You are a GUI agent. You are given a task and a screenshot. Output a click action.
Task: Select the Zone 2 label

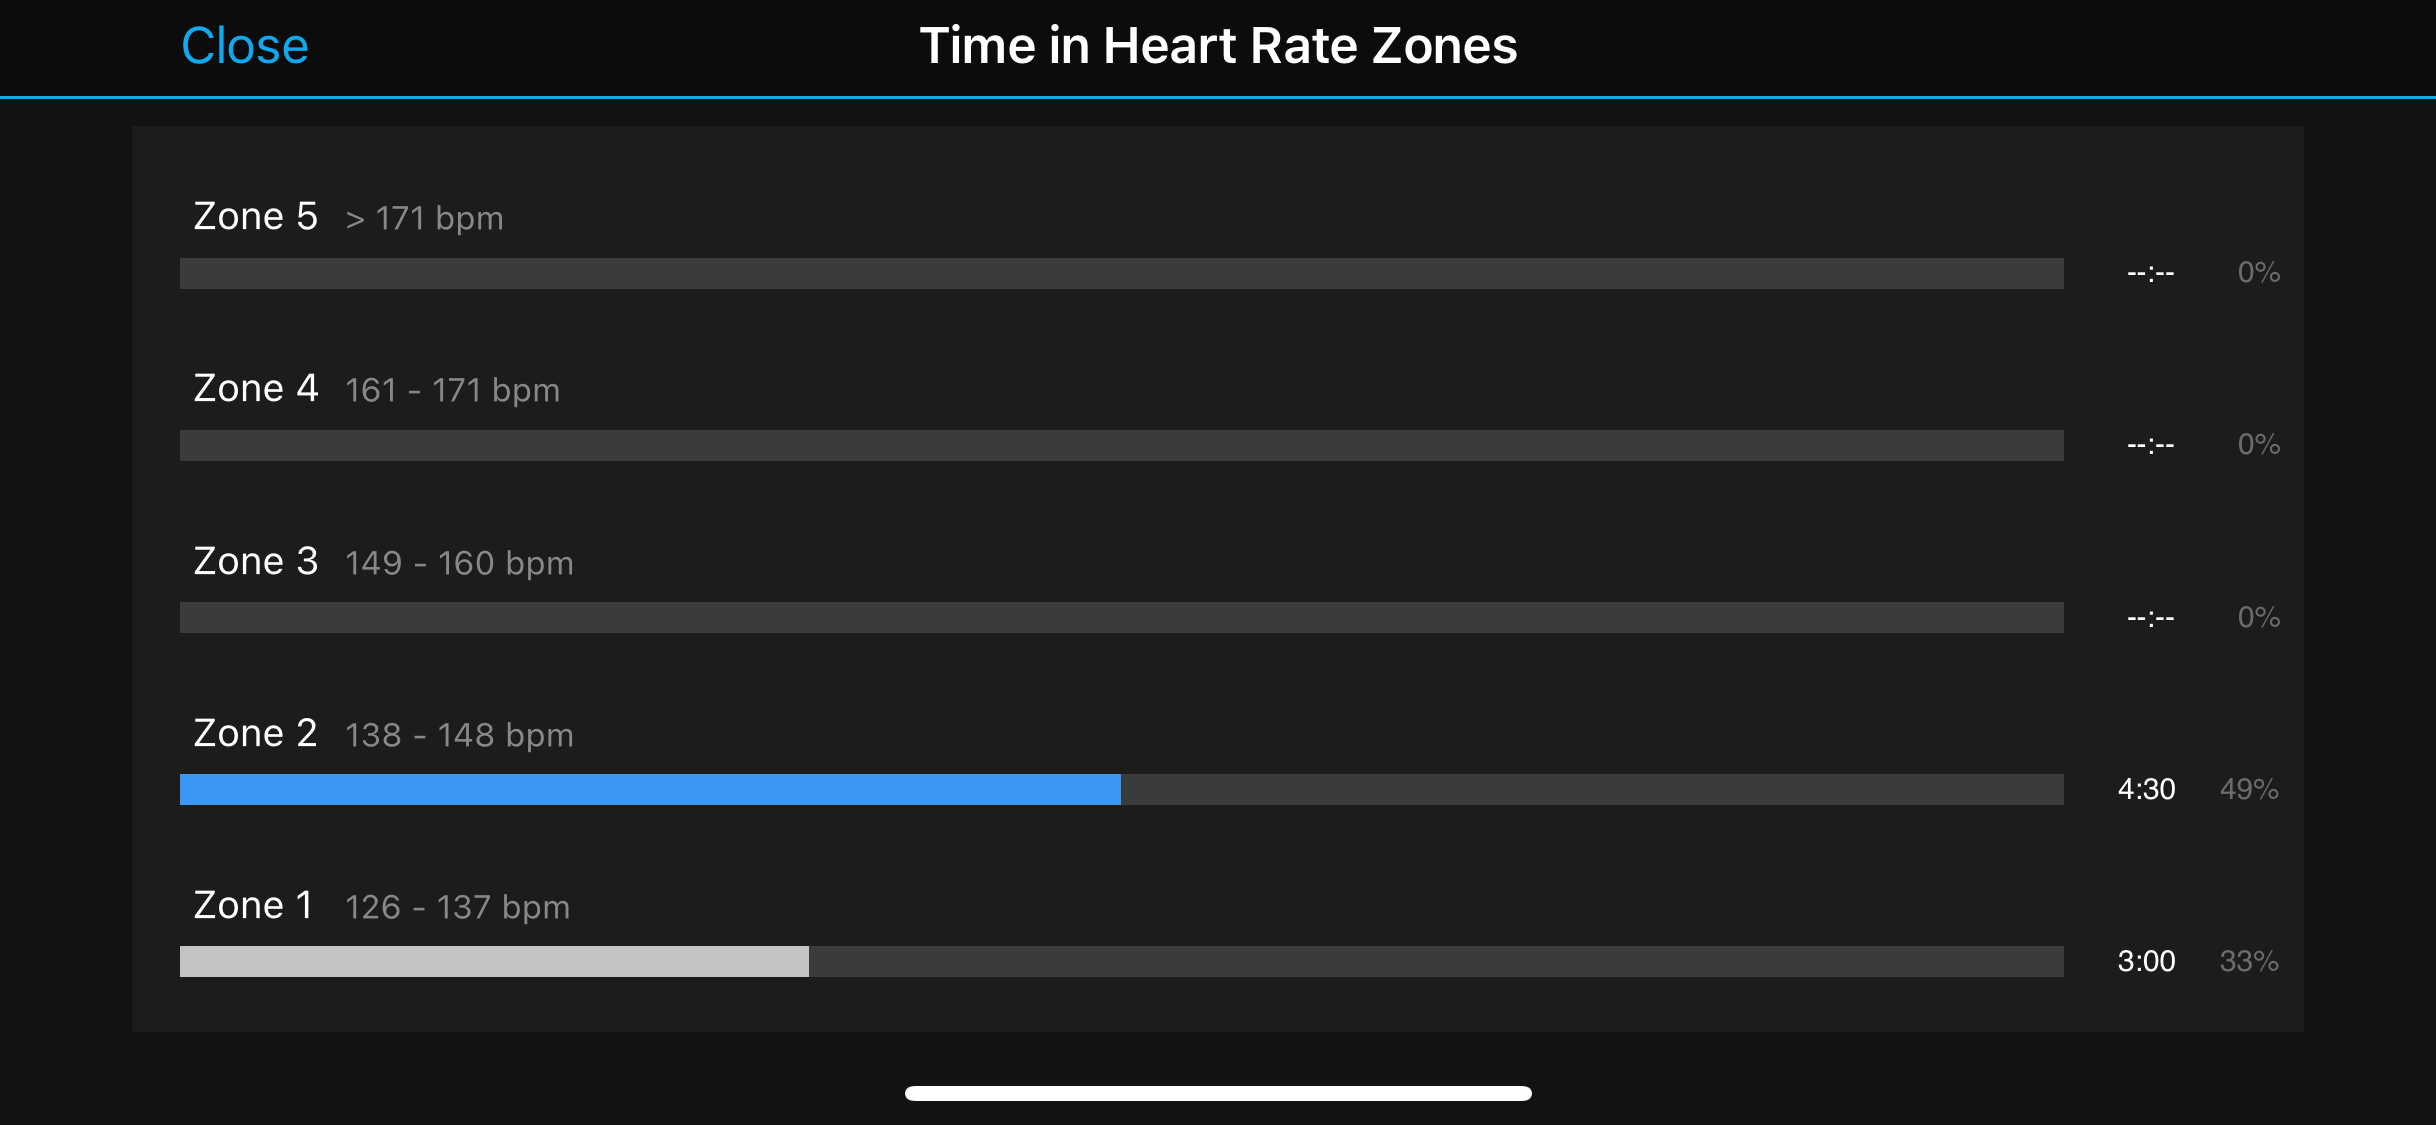pyautogui.click(x=255, y=733)
